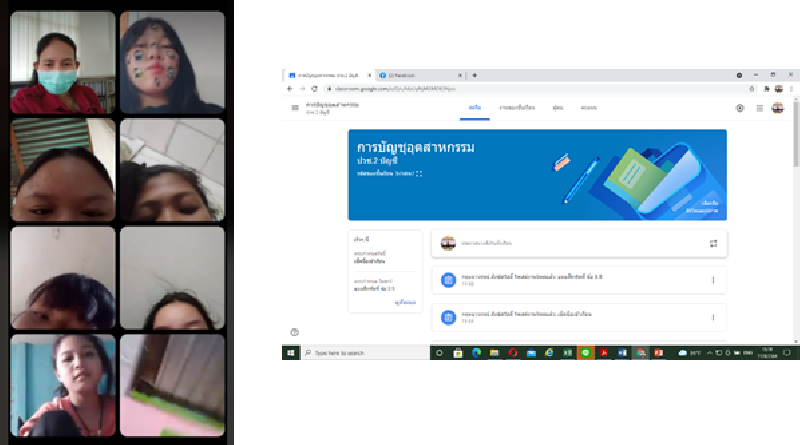Open the Google apps grid

(x=759, y=108)
